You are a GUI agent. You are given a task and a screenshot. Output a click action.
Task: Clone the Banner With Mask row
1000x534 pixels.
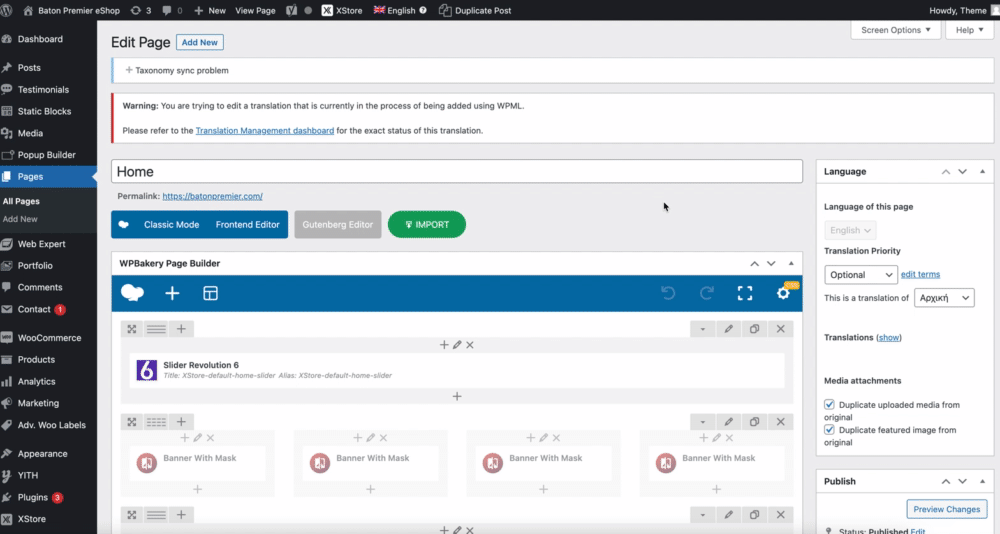click(x=754, y=422)
